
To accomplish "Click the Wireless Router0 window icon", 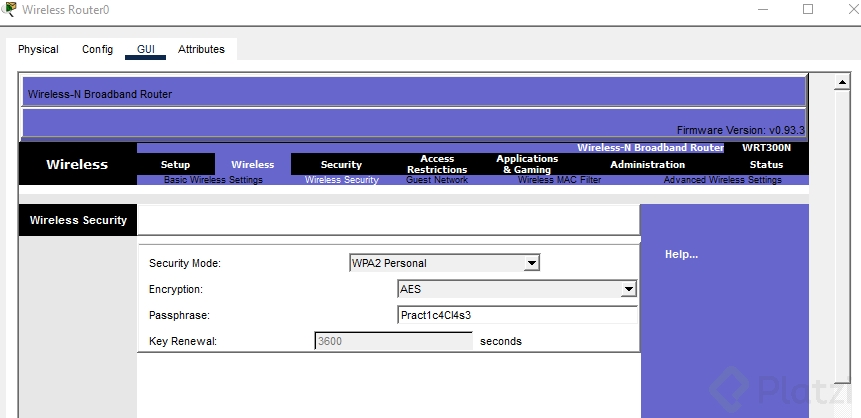I will 9,9.
